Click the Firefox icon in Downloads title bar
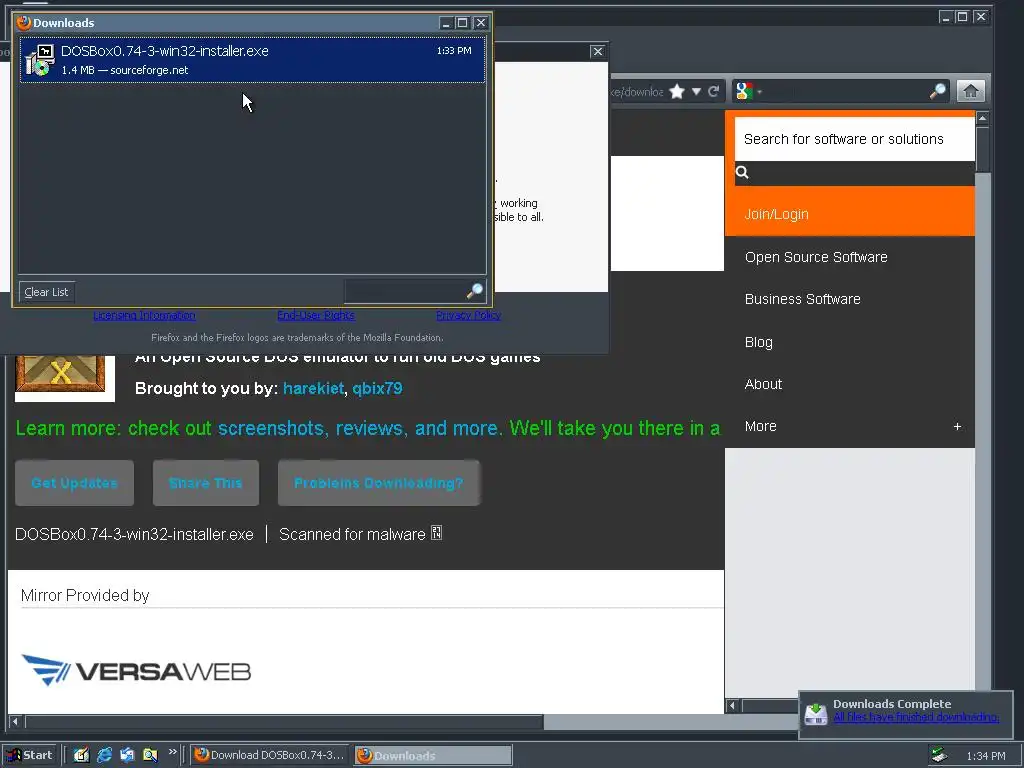 (24, 23)
